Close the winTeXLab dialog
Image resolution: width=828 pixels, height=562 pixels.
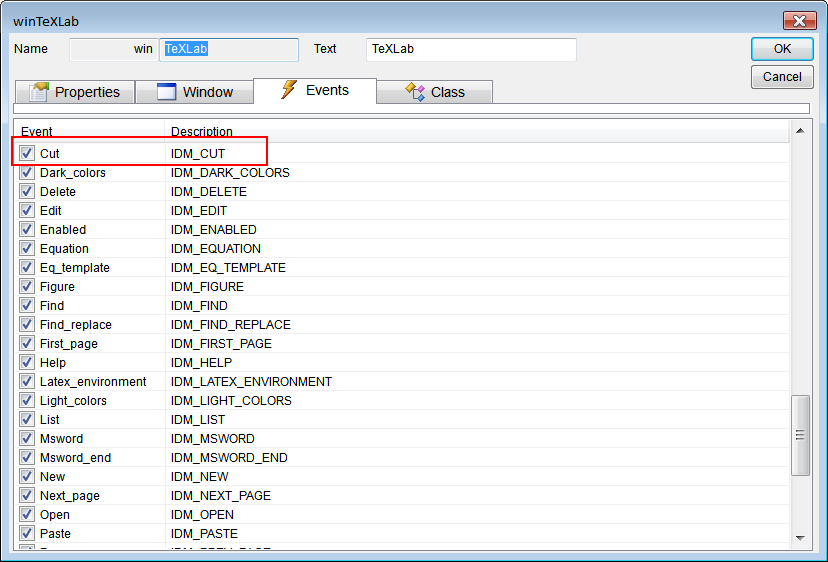point(799,21)
